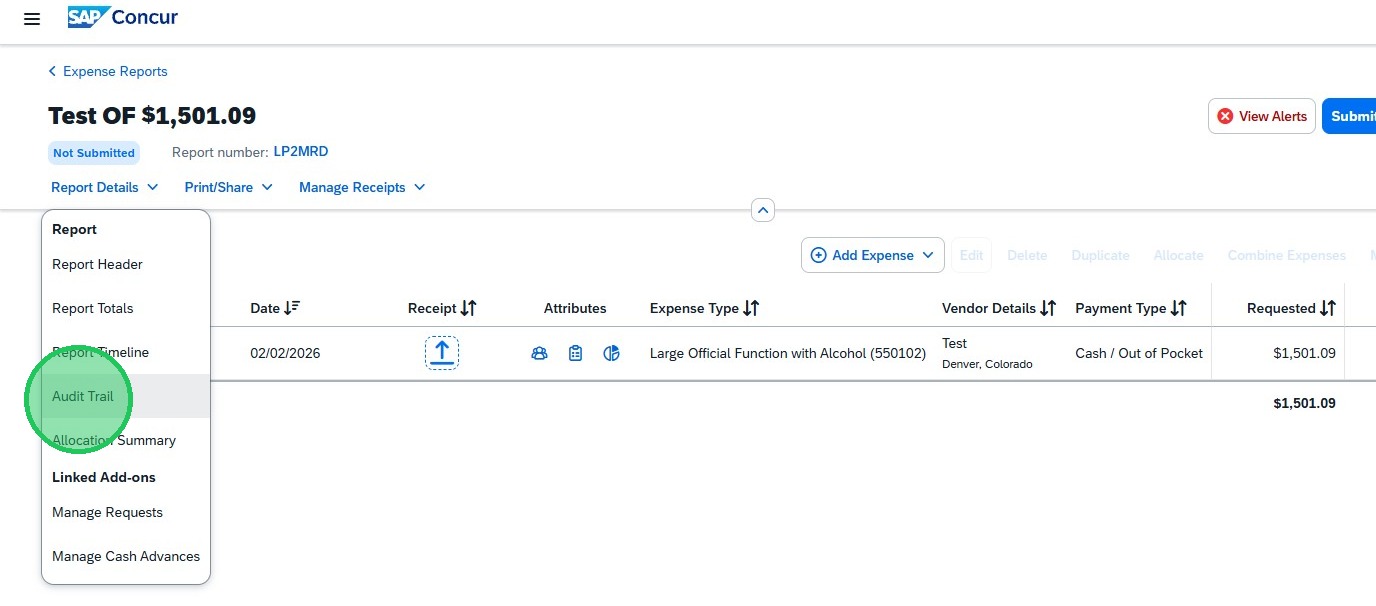
Task: Click the View Alerts button
Action: (x=1262, y=116)
